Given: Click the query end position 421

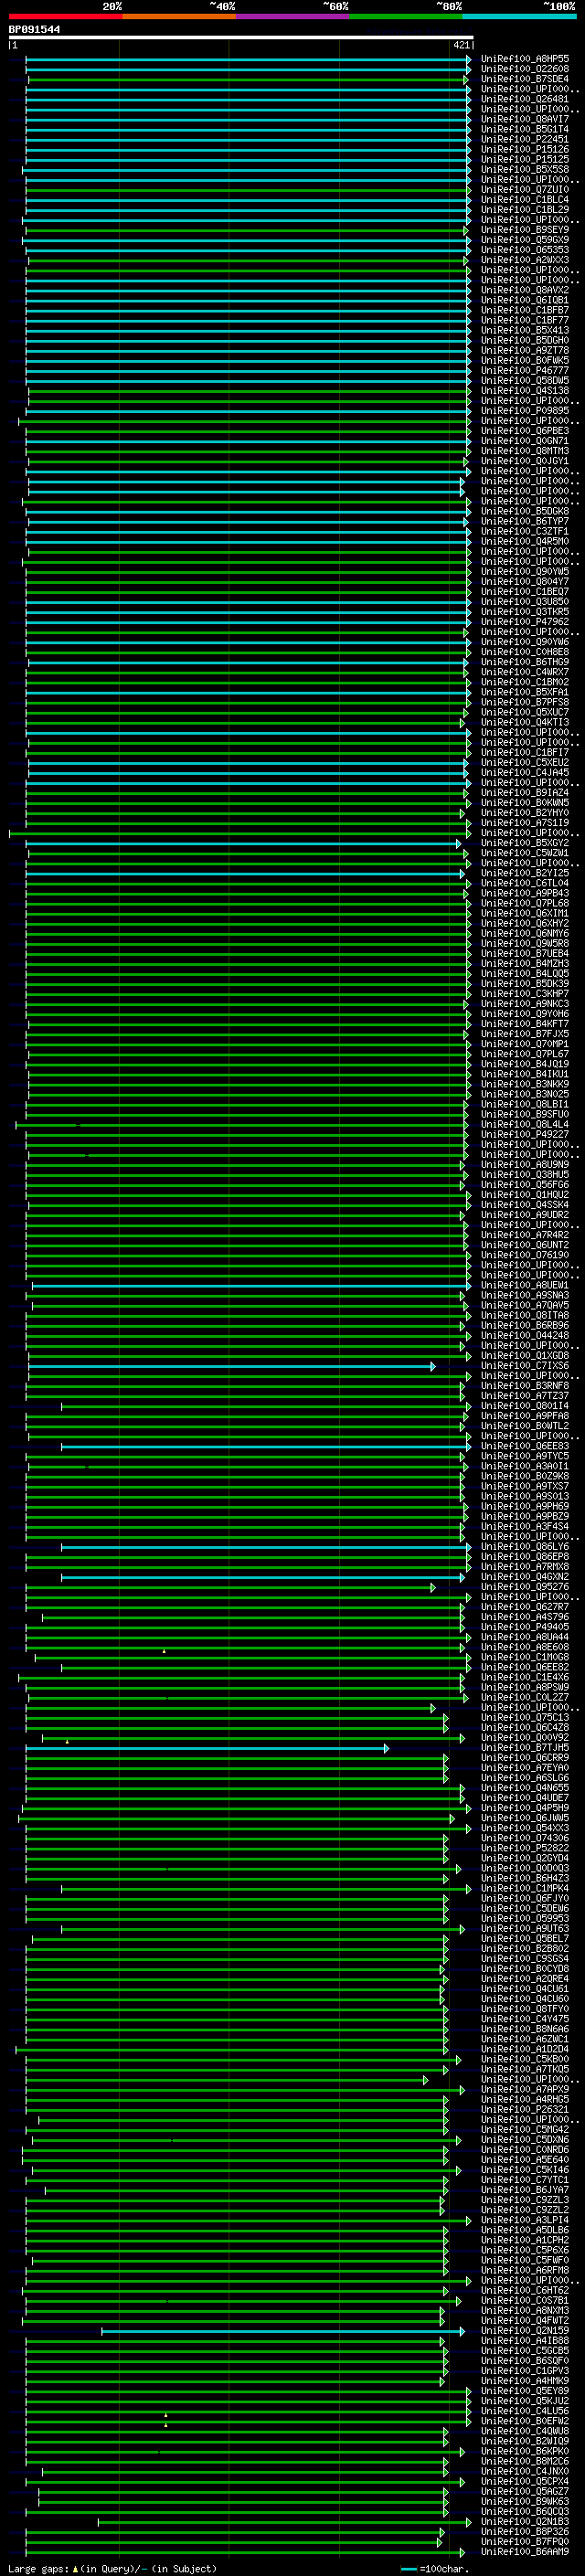Looking at the screenshot, I should pyautogui.click(x=461, y=45).
